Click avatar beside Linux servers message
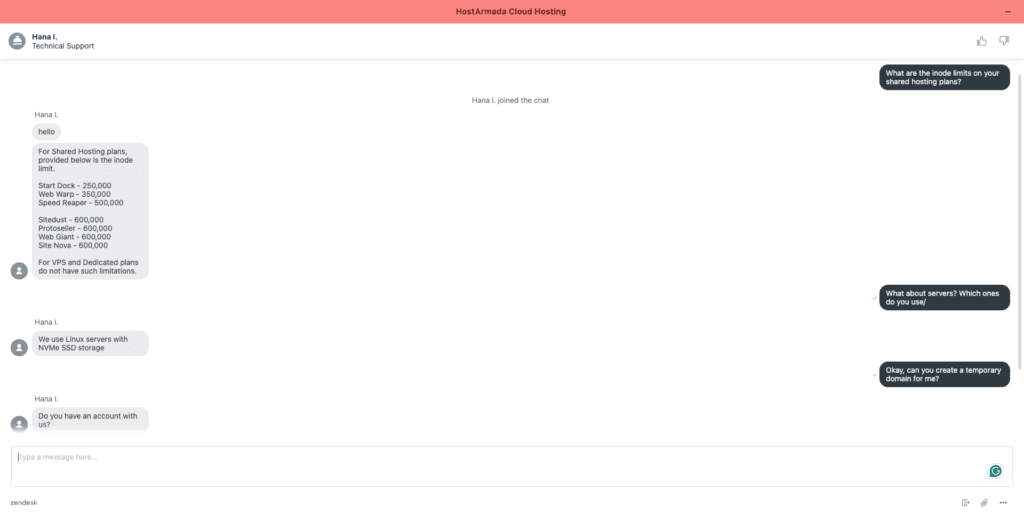 point(19,347)
